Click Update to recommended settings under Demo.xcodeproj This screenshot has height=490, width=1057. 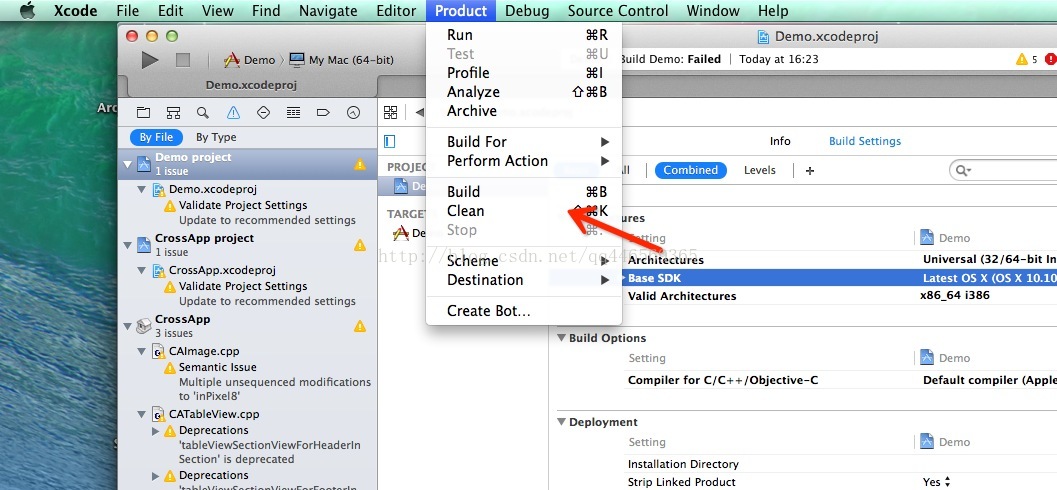[267, 220]
